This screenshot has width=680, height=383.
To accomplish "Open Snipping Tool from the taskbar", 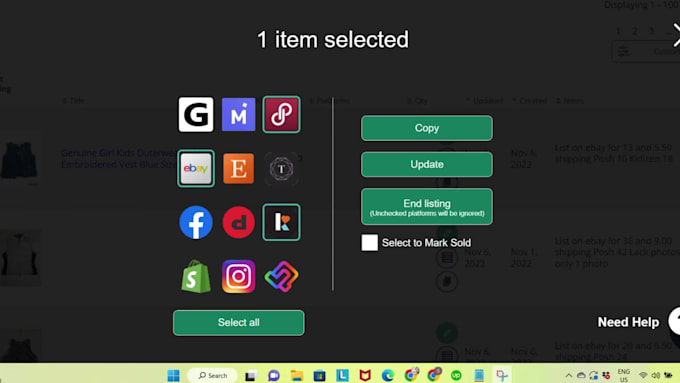I will [502, 376].
